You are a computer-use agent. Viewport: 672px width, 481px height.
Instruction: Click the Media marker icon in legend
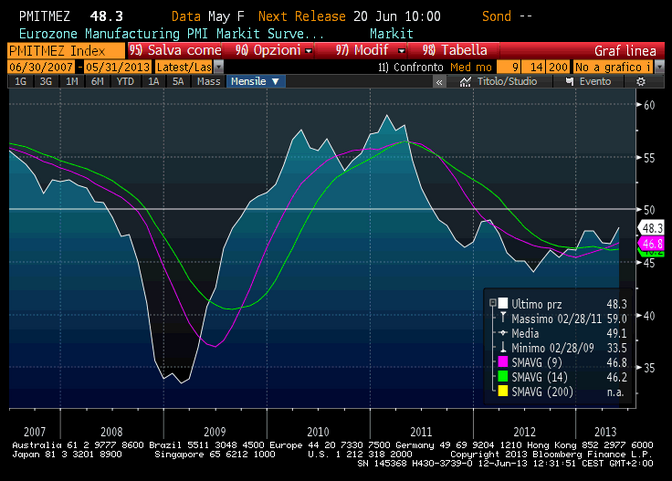pyautogui.click(x=502, y=333)
